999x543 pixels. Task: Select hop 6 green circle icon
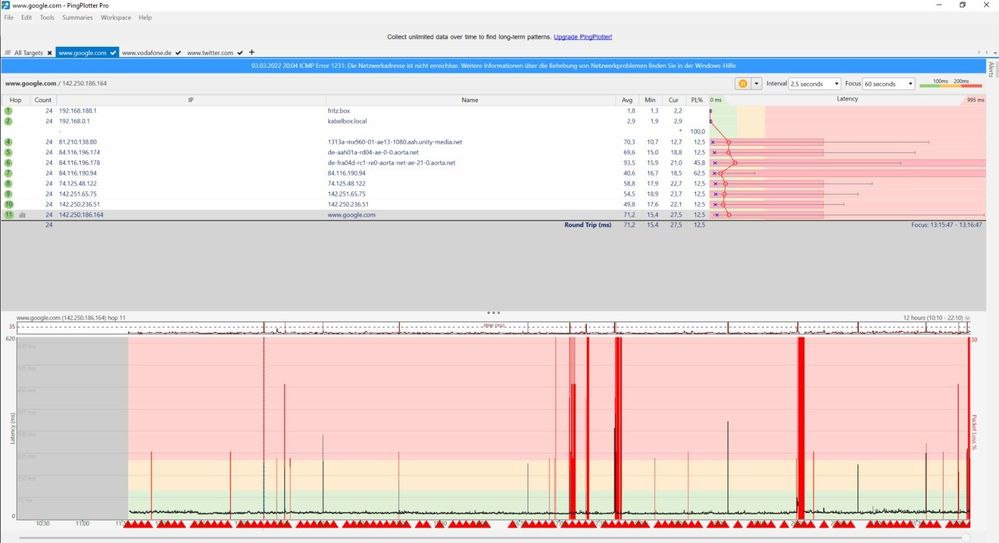[x=8, y=163]
